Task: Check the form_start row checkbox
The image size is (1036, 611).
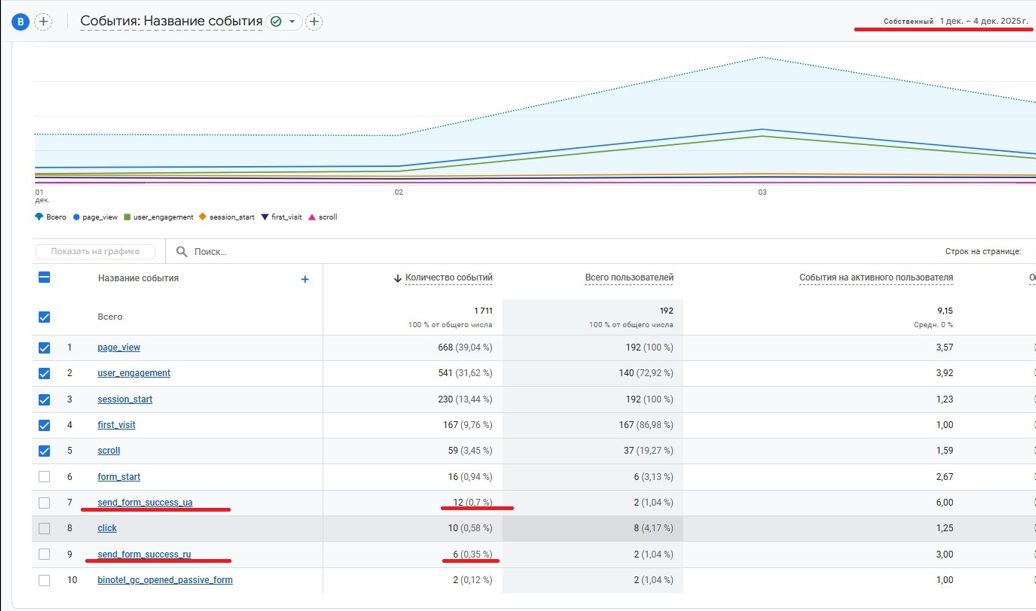Action: tap(44, 477)
